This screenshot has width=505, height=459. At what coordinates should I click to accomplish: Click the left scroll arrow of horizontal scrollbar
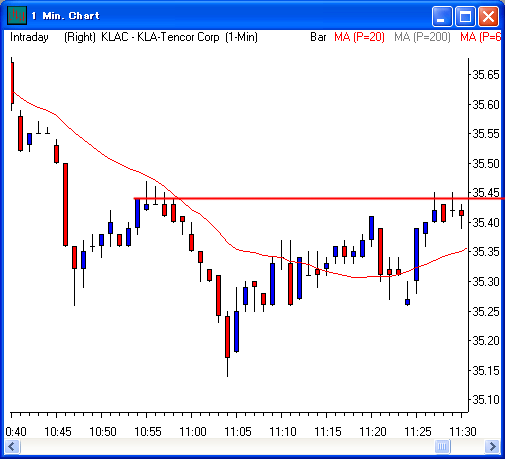point(13,446)
